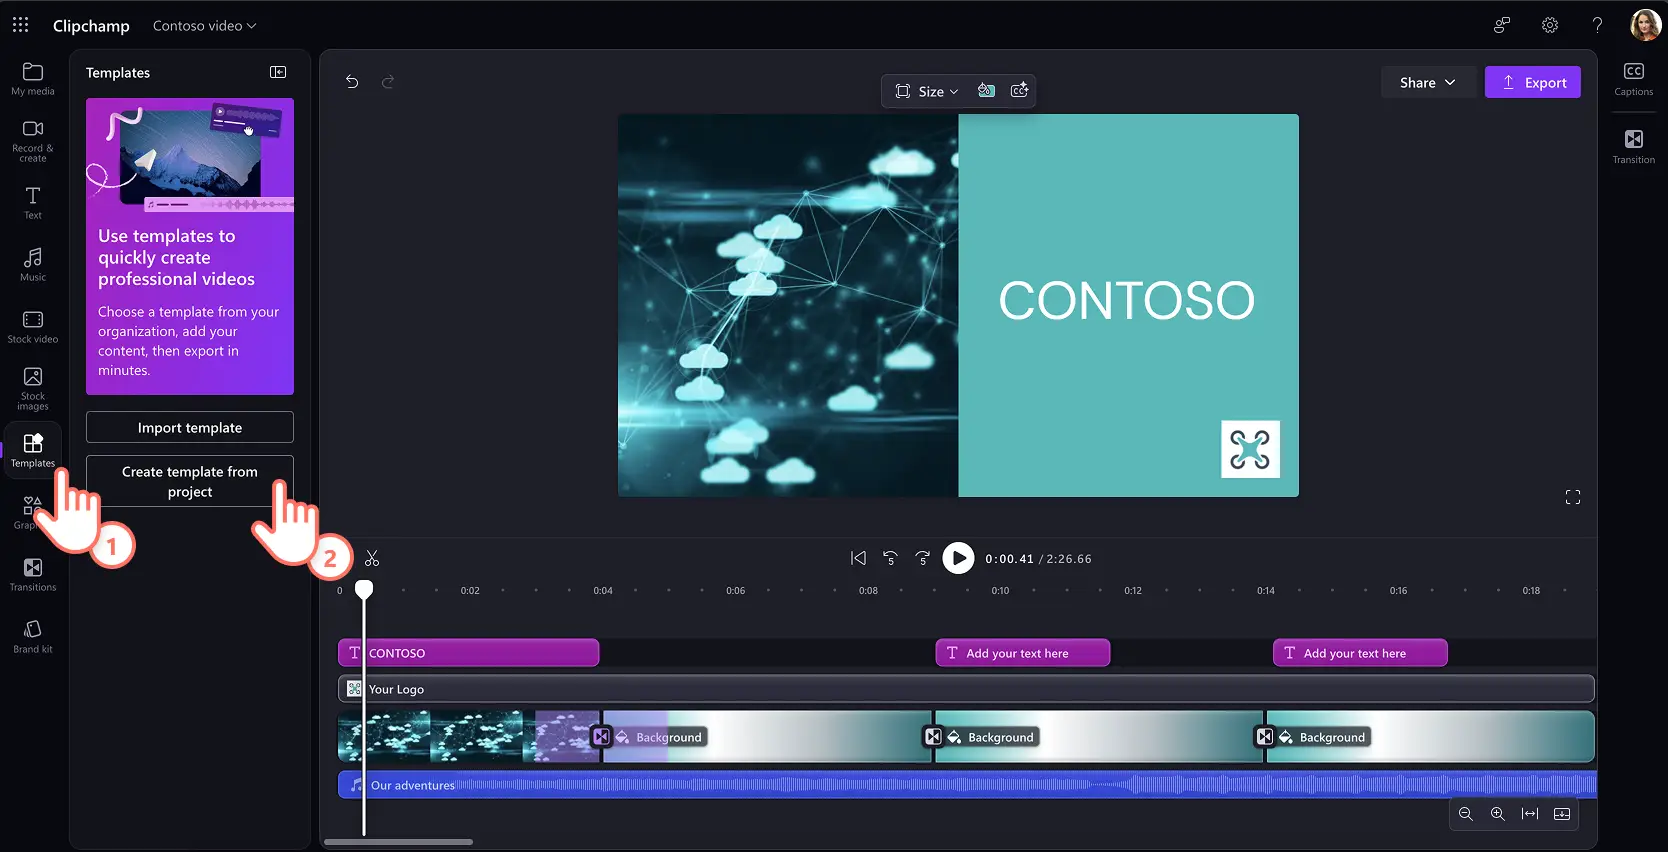Screen dimensions: 1668x852
Task: Click the CONTOSO title in preview
Action: [1126, 300]
